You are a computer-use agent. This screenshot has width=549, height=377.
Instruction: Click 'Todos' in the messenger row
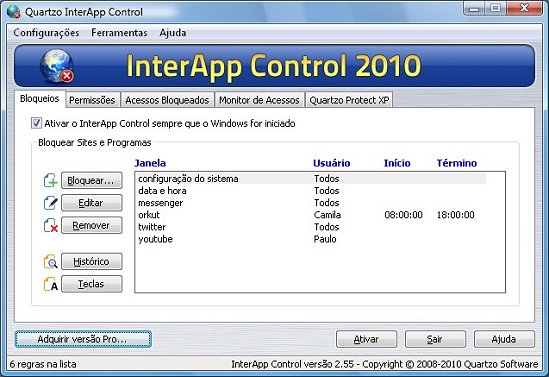(327, 203)
